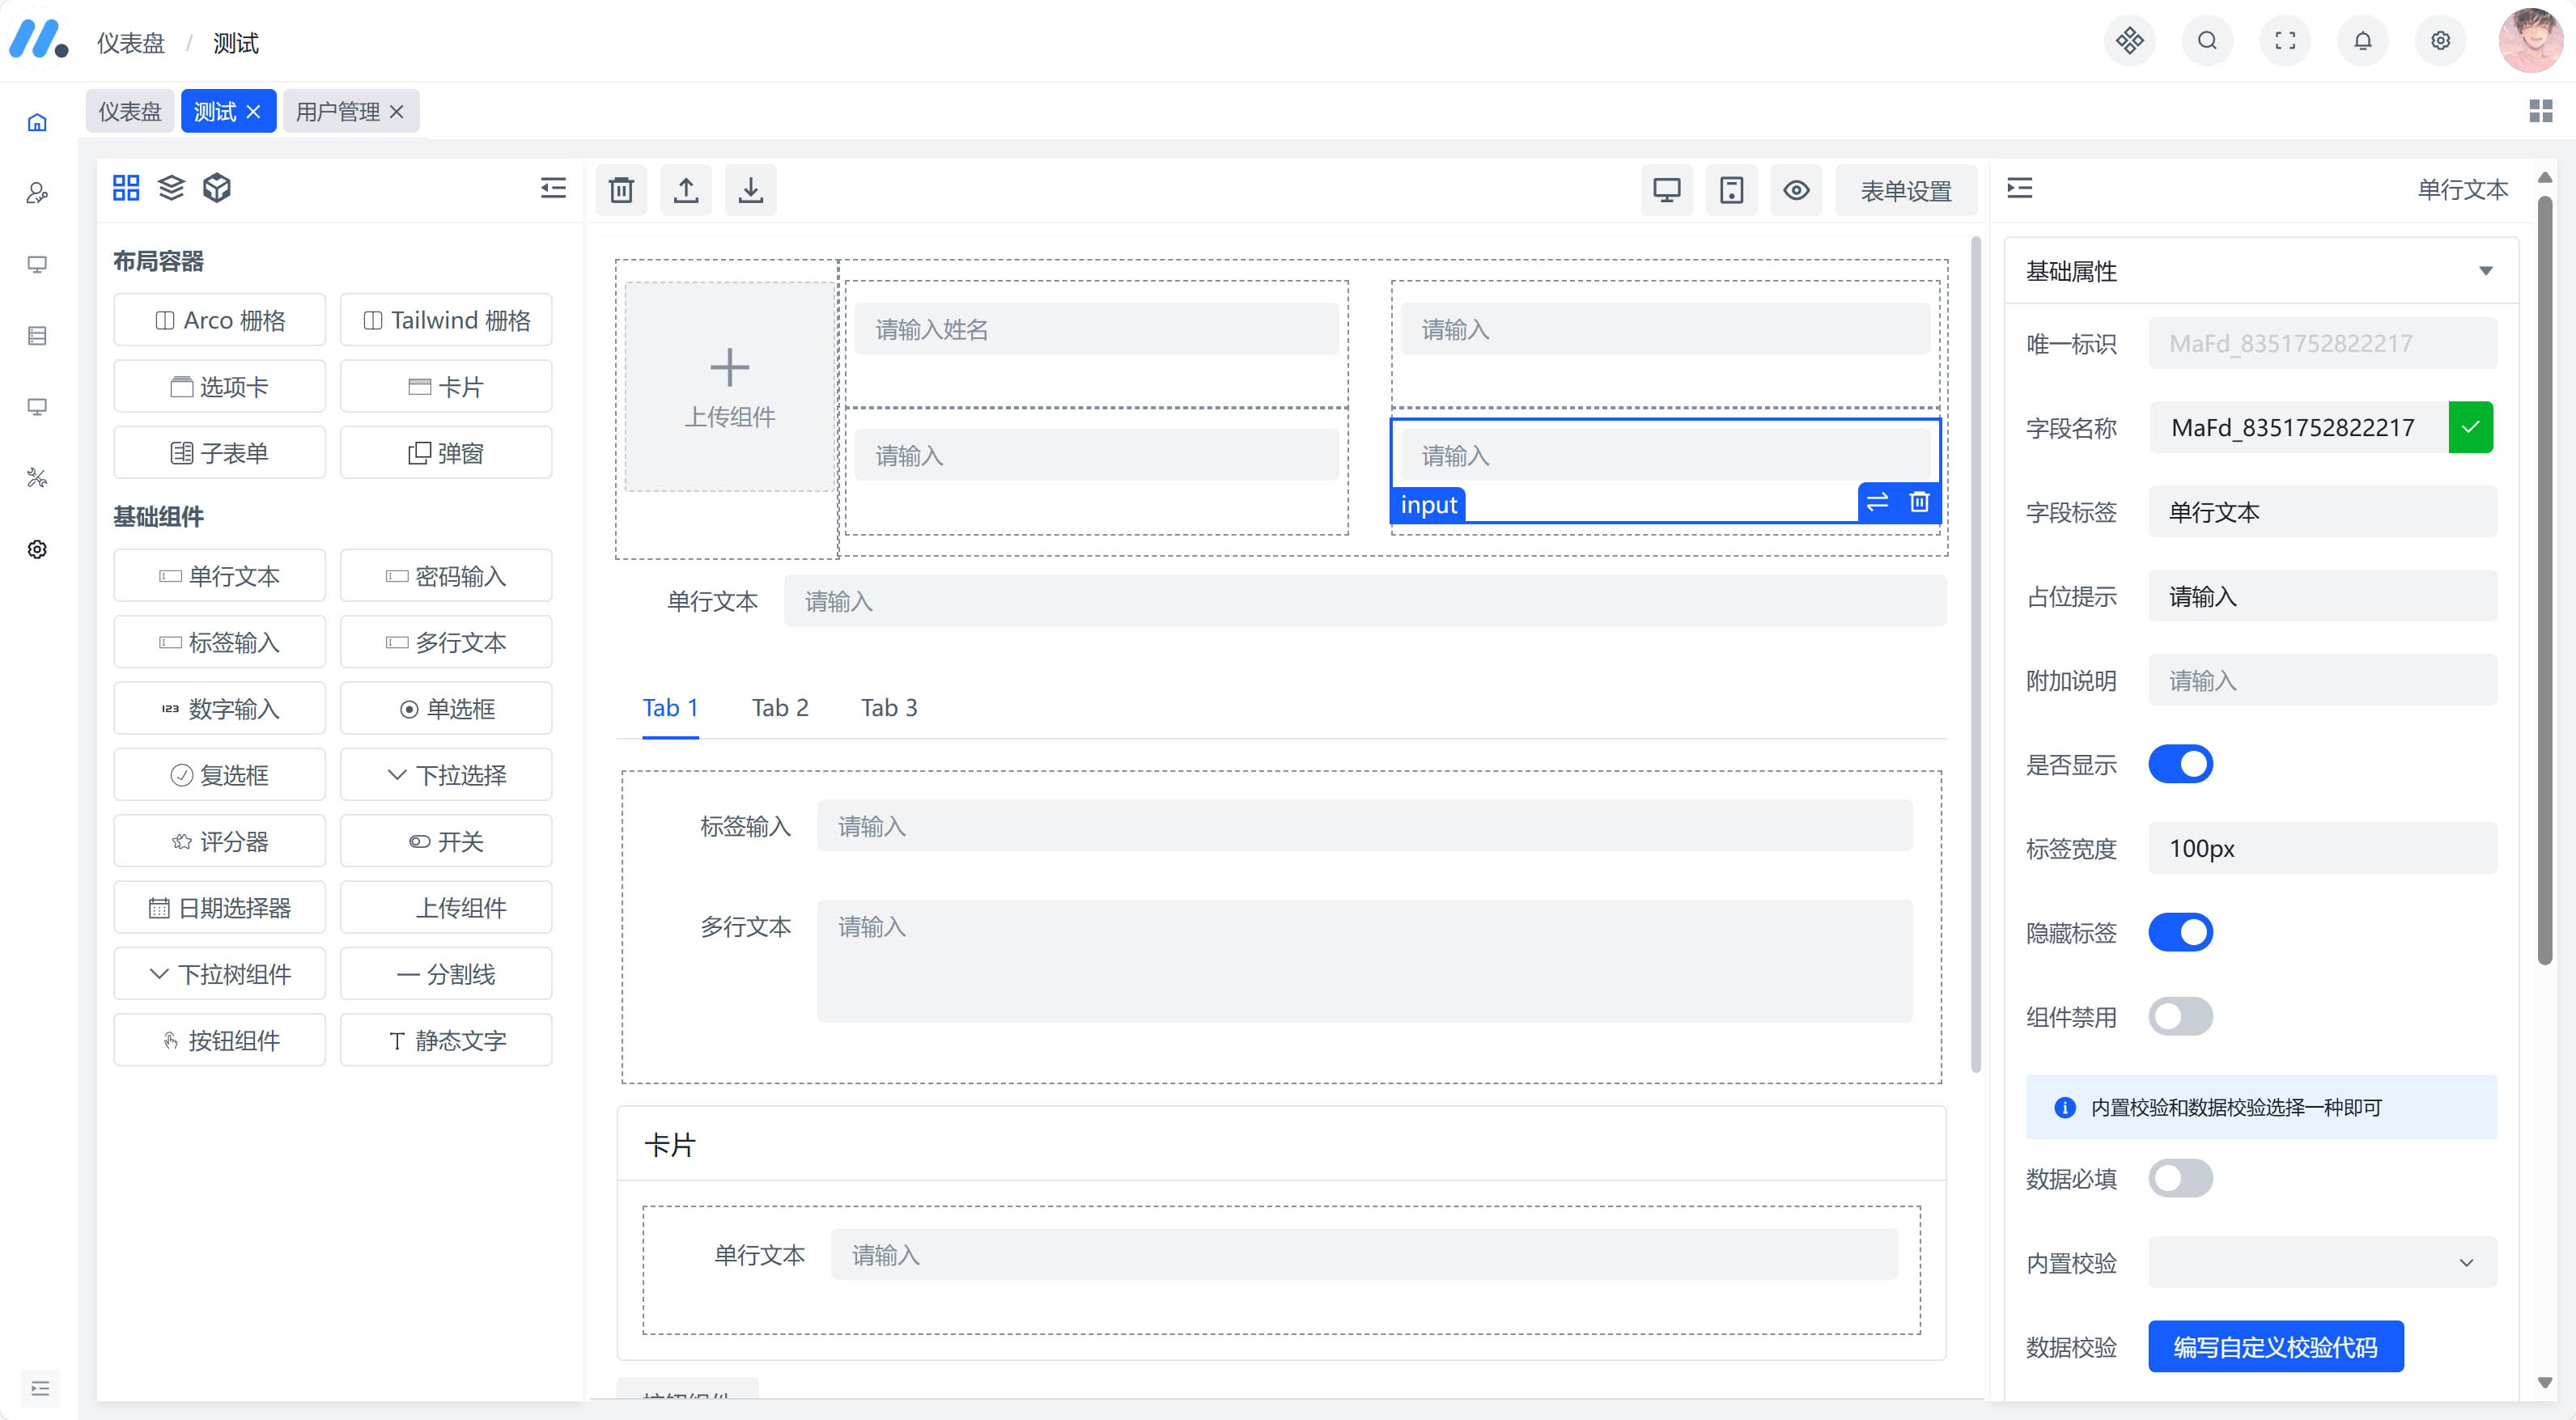Viewport: 2576px width, 1420px height.
Task: Open the 内置校验 dropdown
Action: pos(2322,1263)
